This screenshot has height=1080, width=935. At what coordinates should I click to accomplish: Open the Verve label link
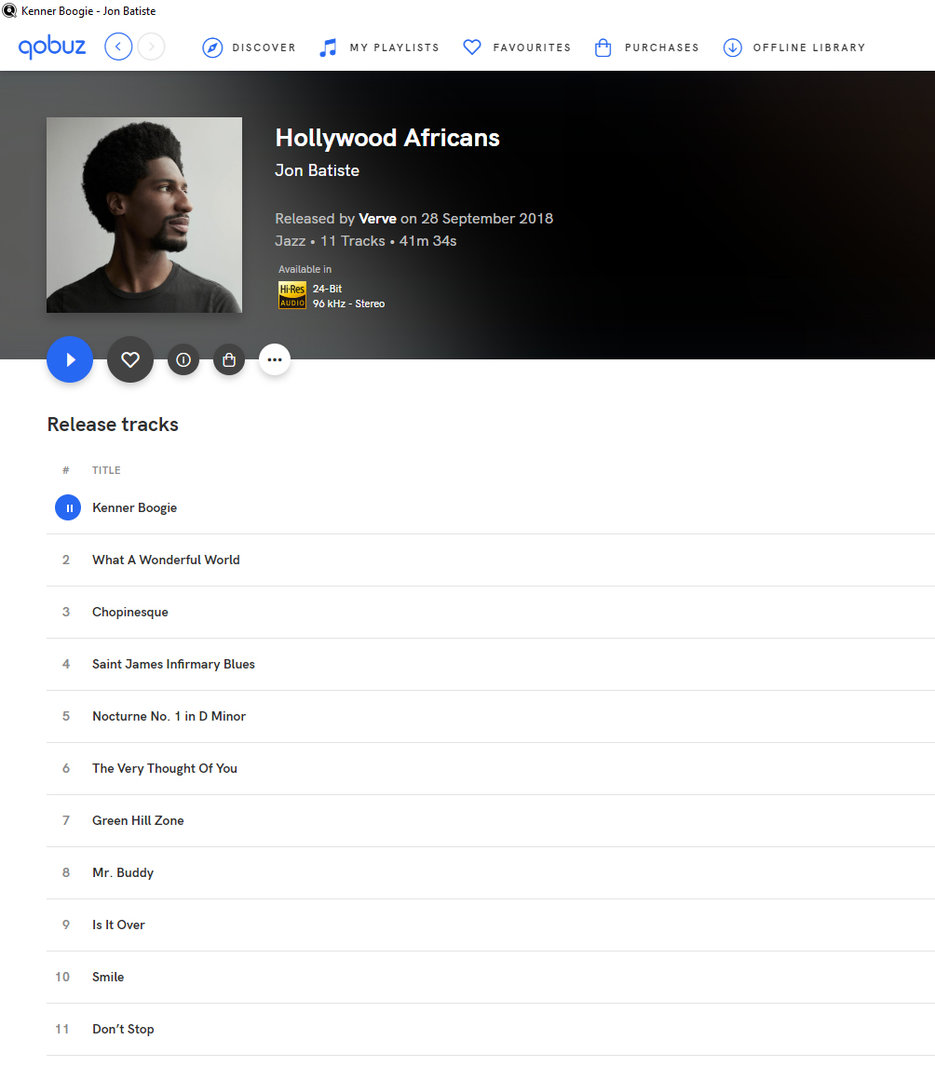378,218
